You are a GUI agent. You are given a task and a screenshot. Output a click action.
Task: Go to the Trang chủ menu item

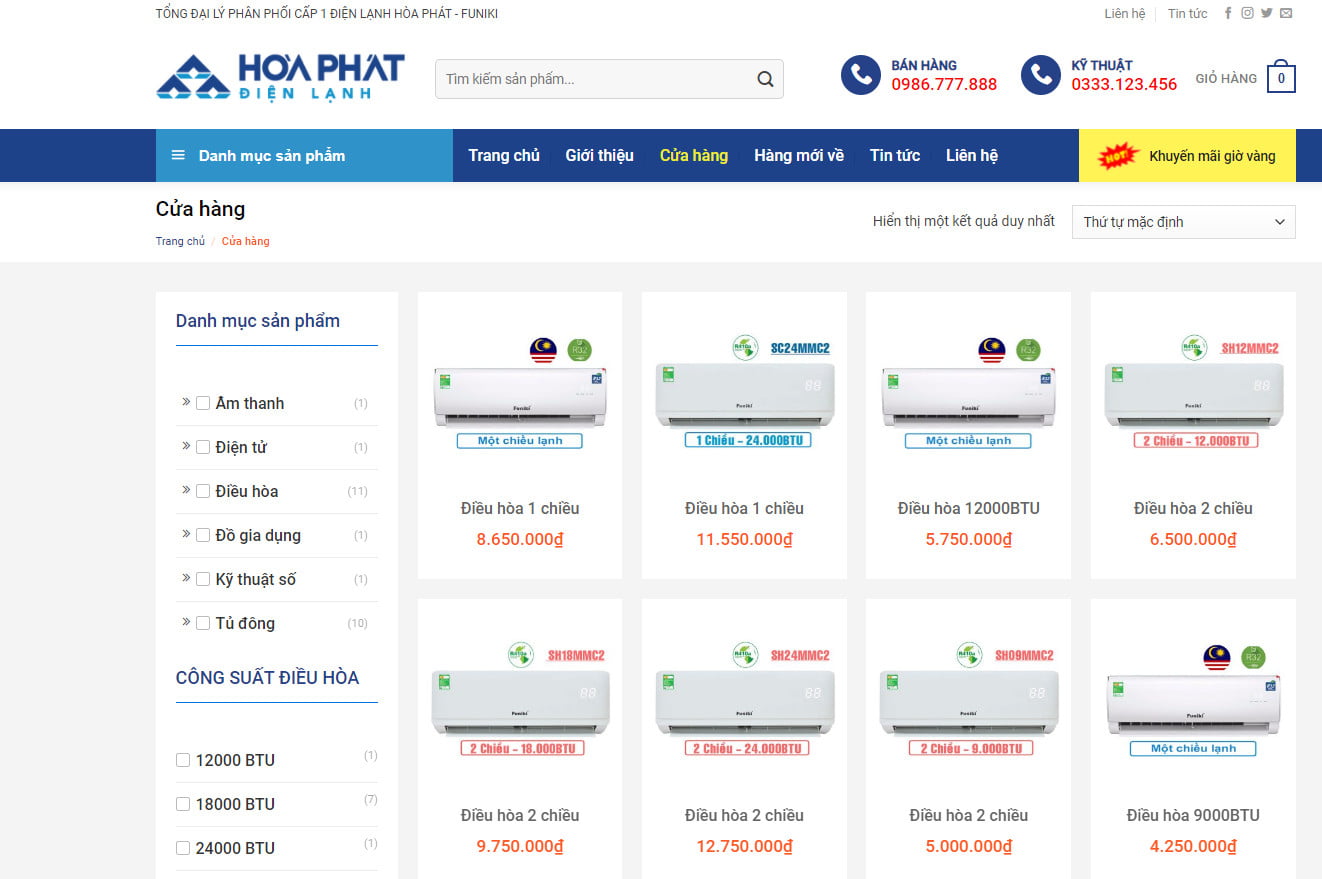coord(504,155)
